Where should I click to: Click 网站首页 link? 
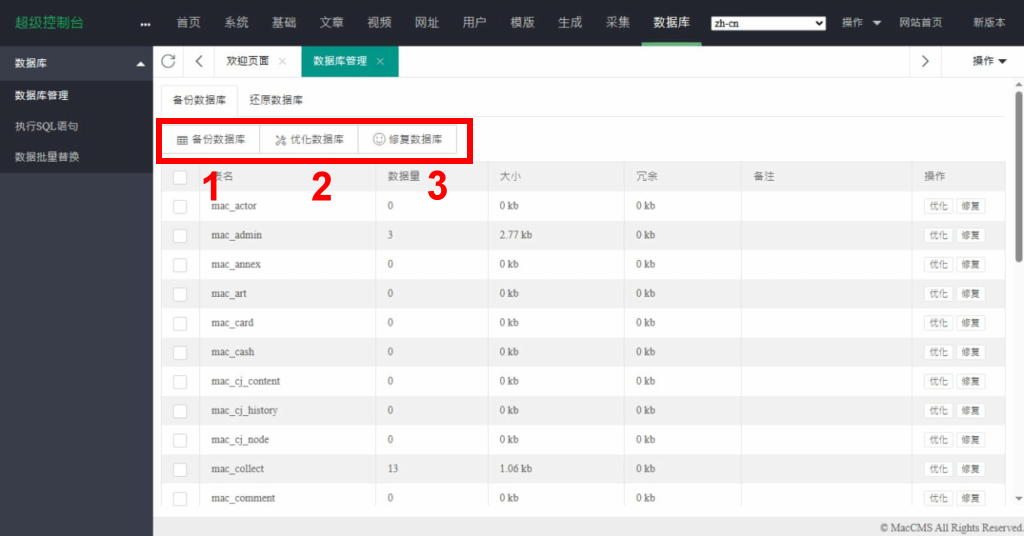click(921, 23)
